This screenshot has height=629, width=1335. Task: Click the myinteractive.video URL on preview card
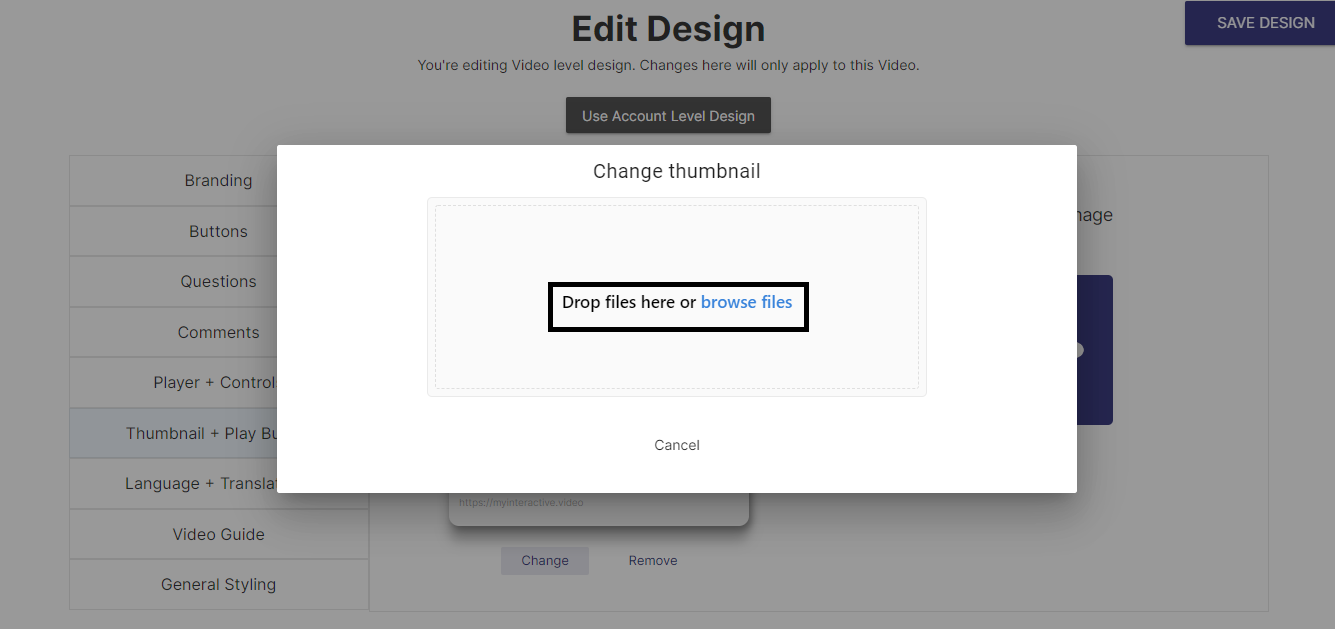(x=521, y=503)
